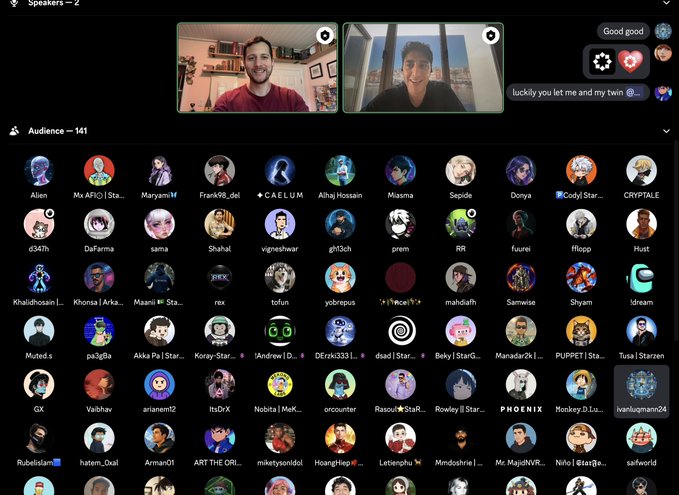Select vigneshwar's avatar

tap(280, 224)
